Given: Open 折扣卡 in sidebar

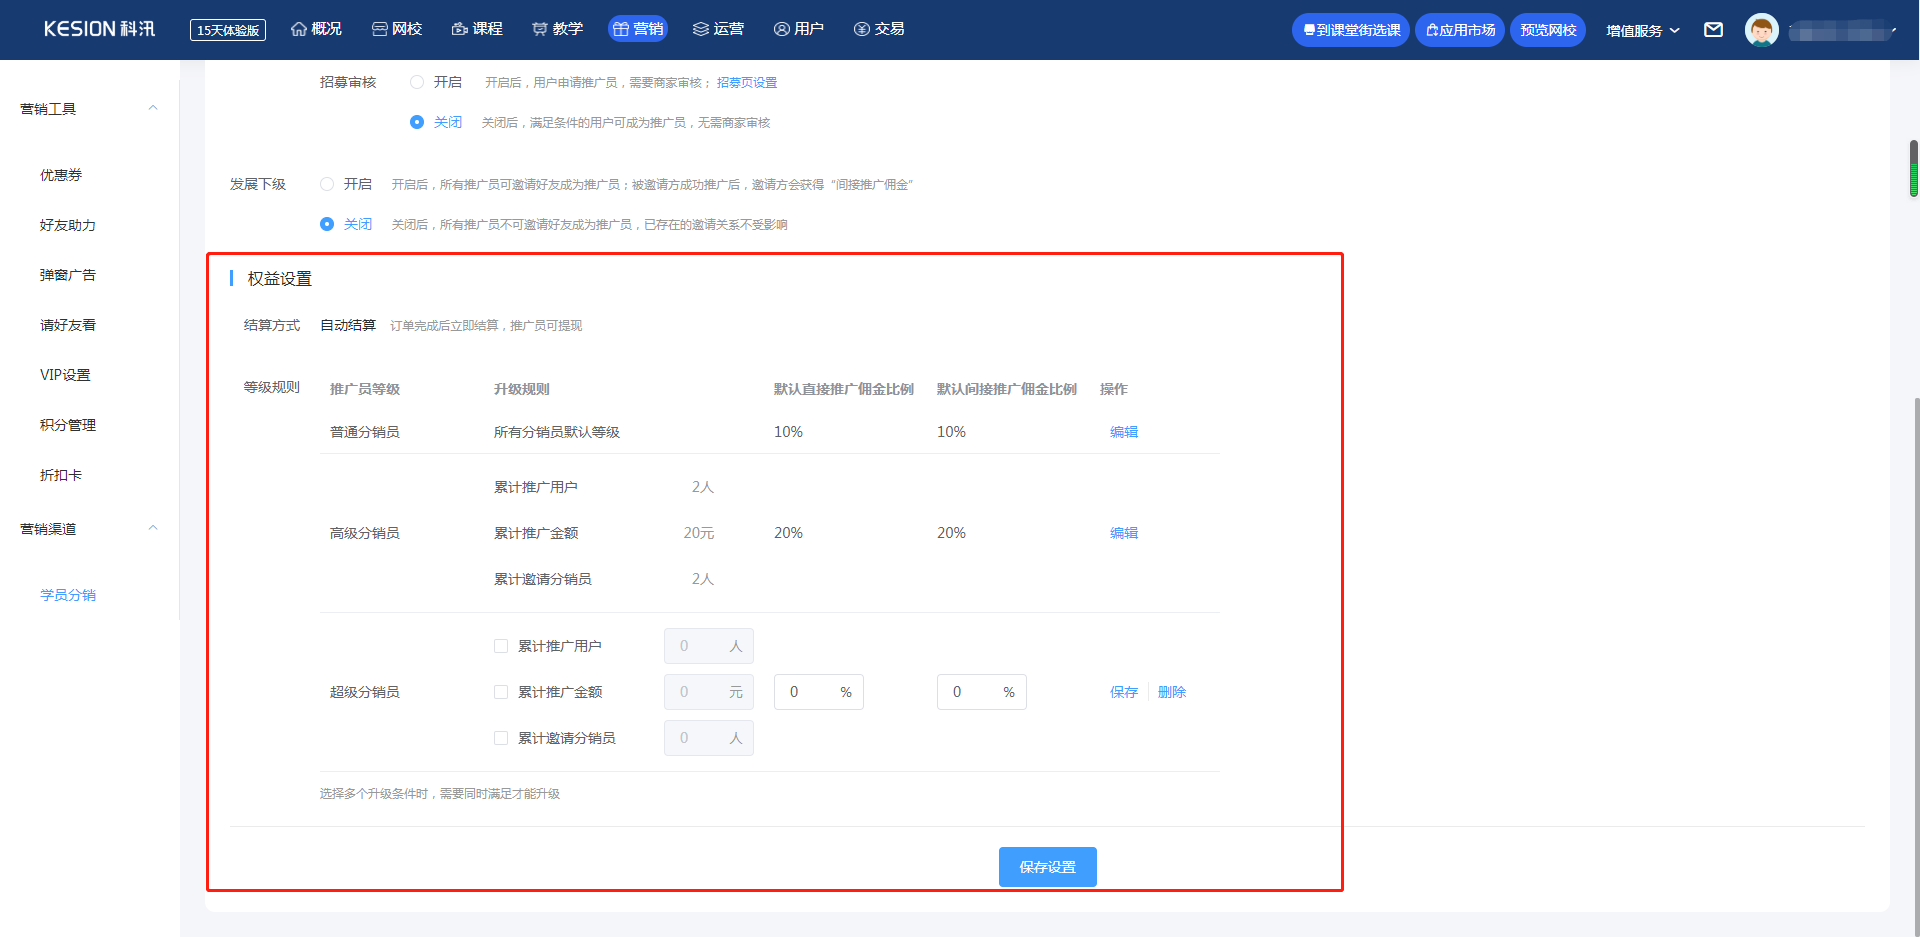Looking at the screenshot, I should point(61,475).
